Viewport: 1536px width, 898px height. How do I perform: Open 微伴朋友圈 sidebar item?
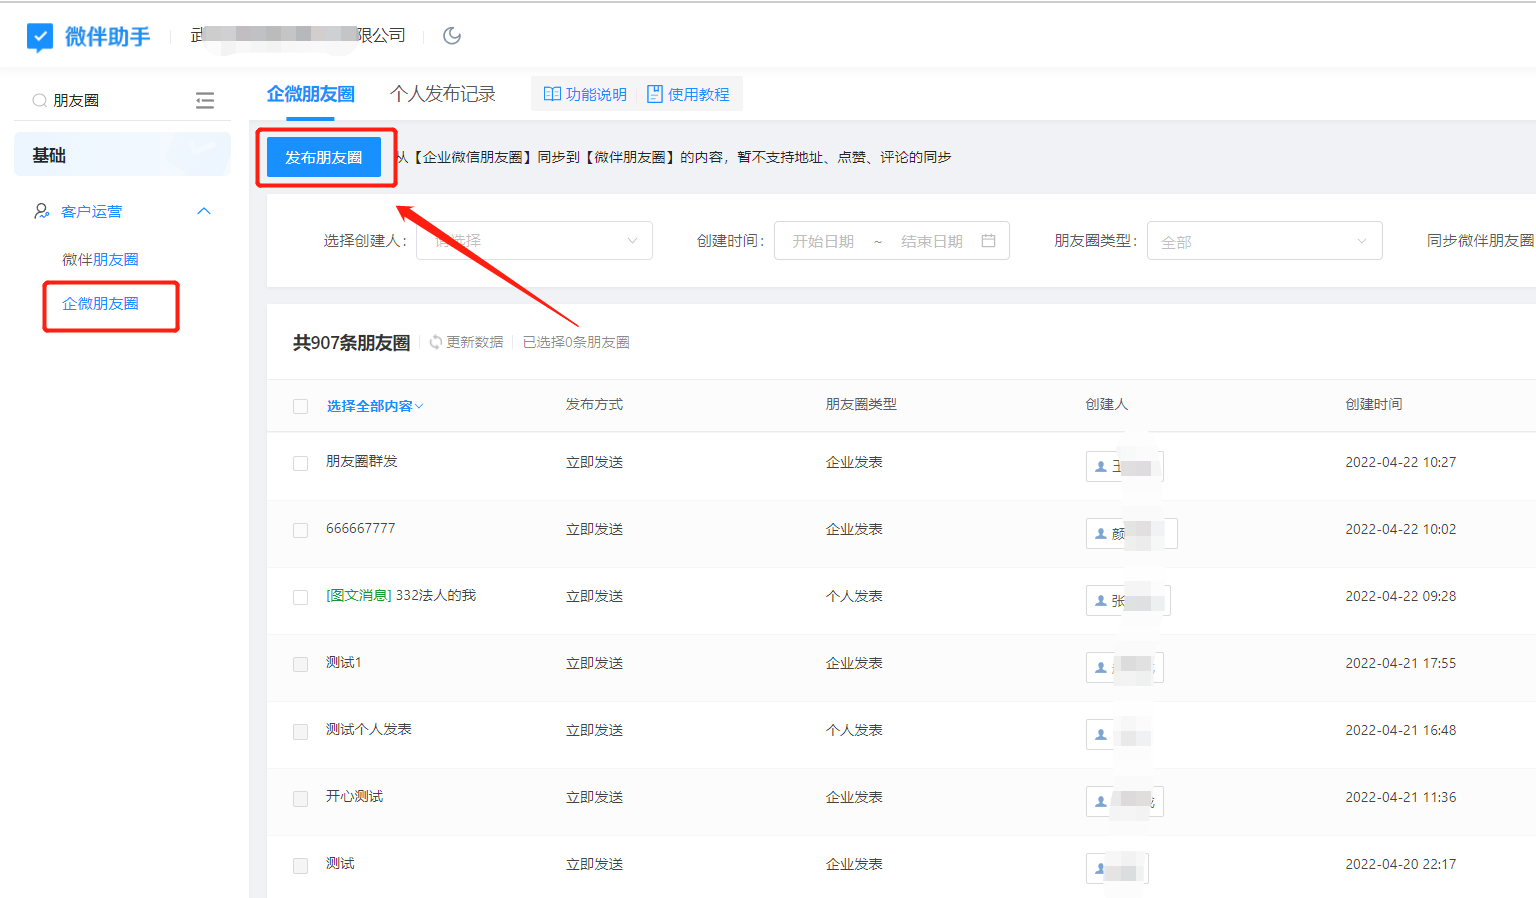tap(100, 259)
